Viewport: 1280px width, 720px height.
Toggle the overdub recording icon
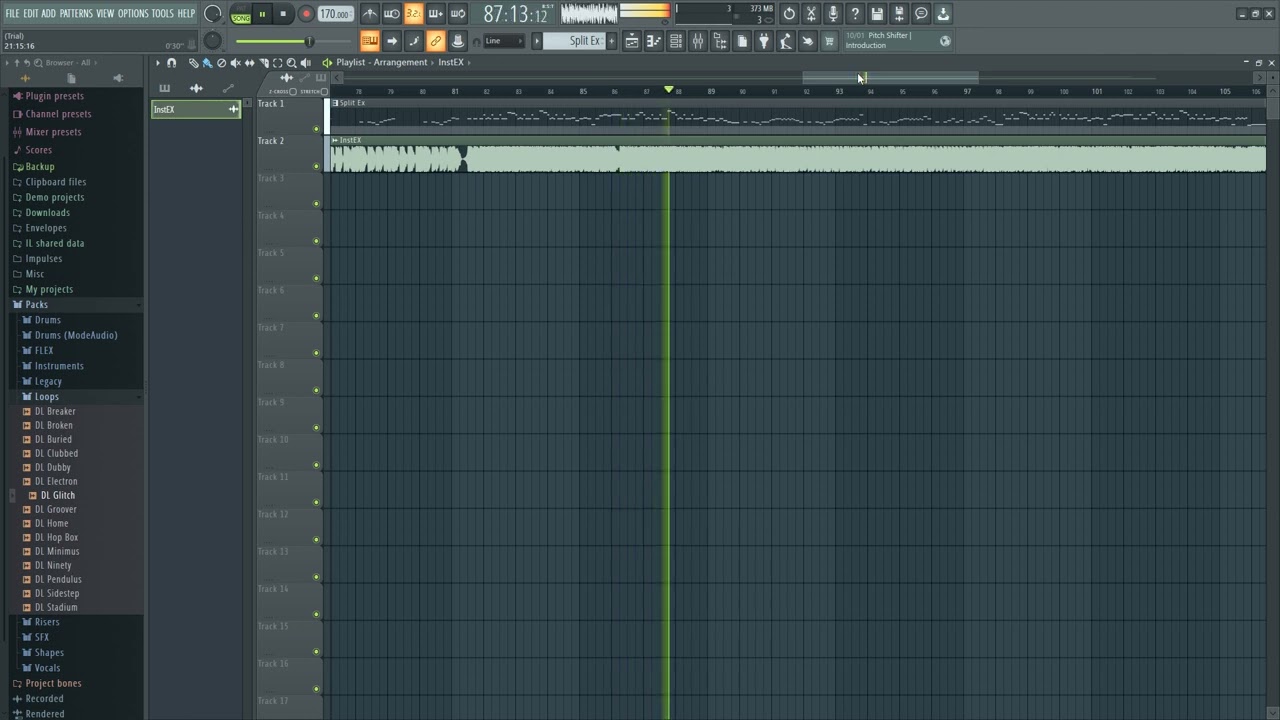pyautogui.click(x=435, y=14)
